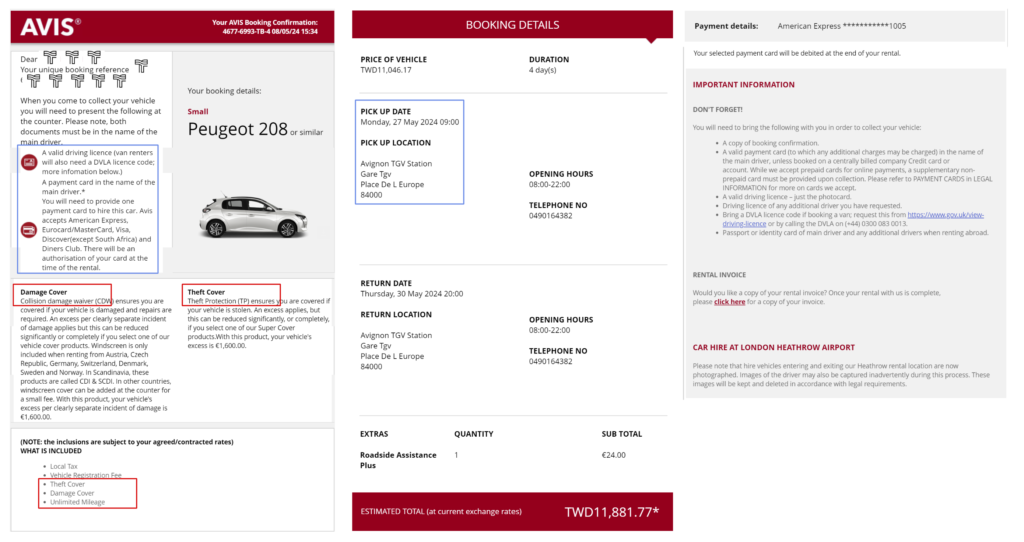Click the 'Roadside Assistance Plus' extra
This screenshot has width=1024, height=542.
(398, 460)
